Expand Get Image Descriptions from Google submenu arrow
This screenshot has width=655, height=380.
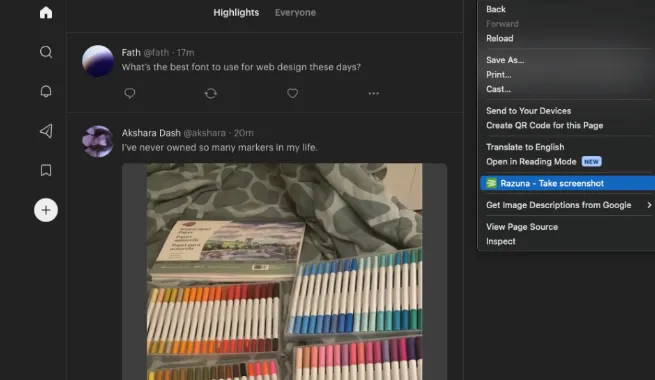click(649, 205)
